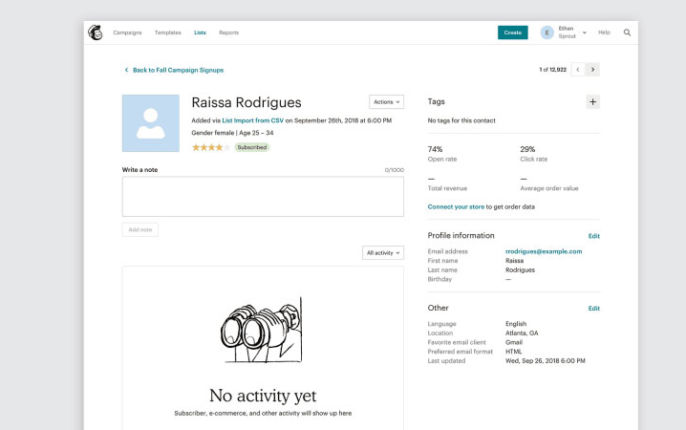Image resolution: width=686 pixels, height=430 pixels.
Task: Expand the Actions dropdown
Action: tap(386, 102)
